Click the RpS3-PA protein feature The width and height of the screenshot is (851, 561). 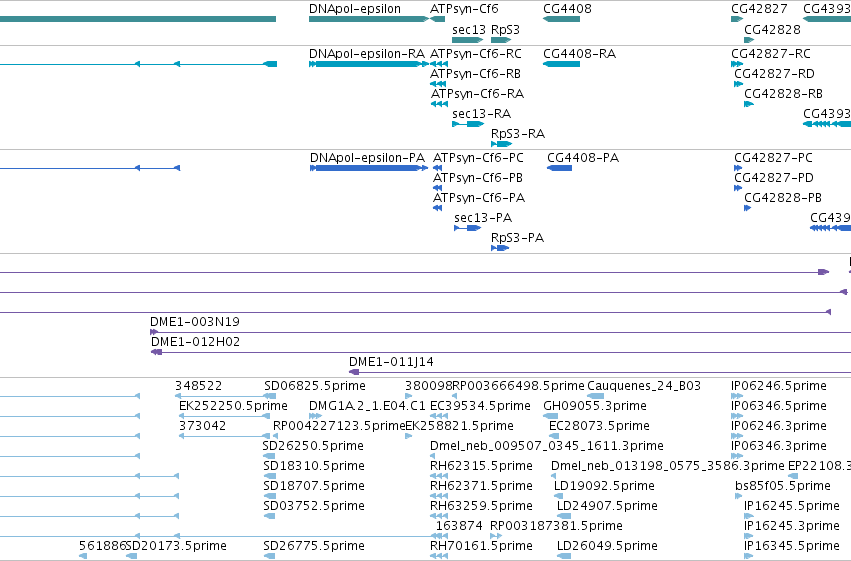pos(500,248)
